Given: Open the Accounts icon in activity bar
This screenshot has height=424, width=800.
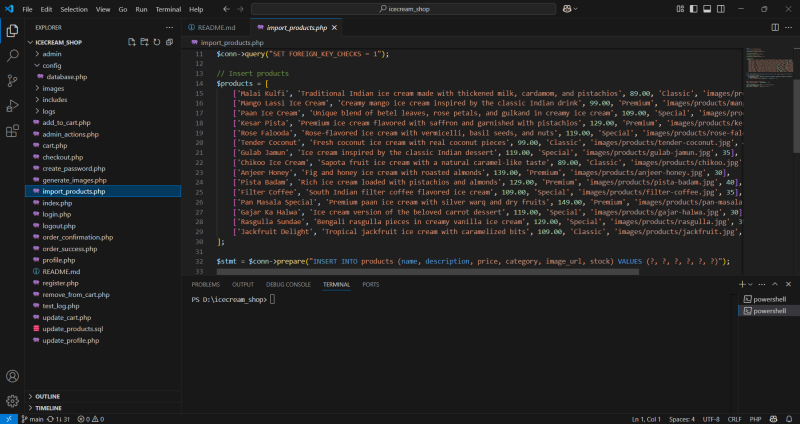Looking at the screenshot, I should point(12,376).
